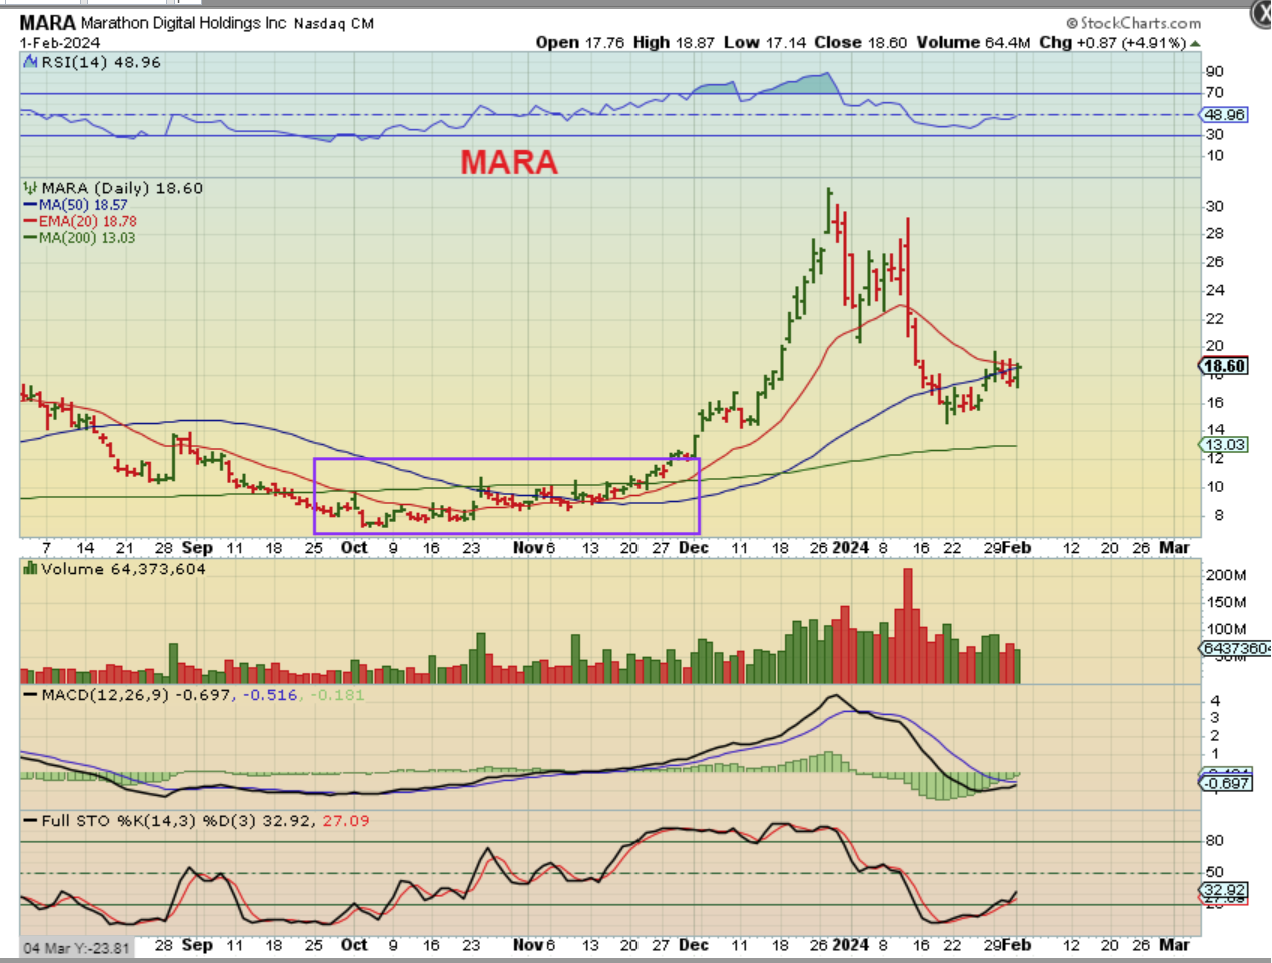
Task: Click the 18.60 price axis tag
Action: tap(1224, 366)
